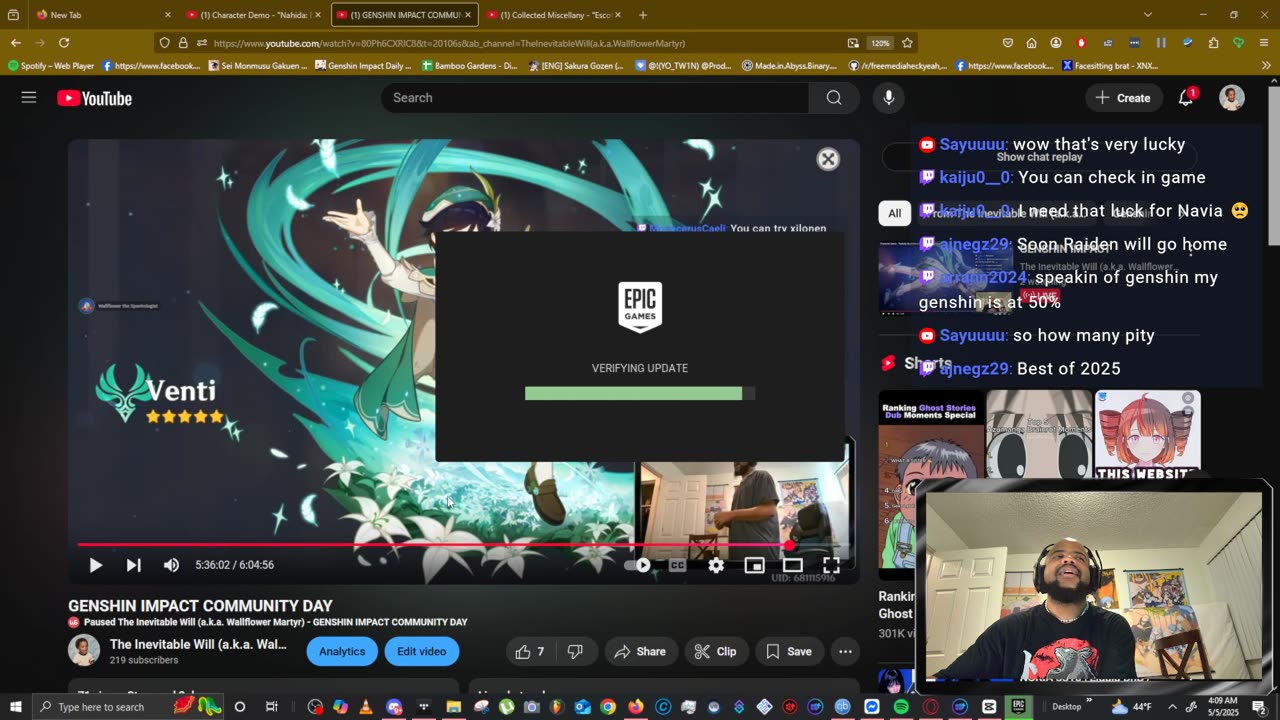The height and width of the screenshot is (720, 1280).
Task: Open the 4:09 AM clock and date
Action: pyautogui.click(x=1222, y=707)
